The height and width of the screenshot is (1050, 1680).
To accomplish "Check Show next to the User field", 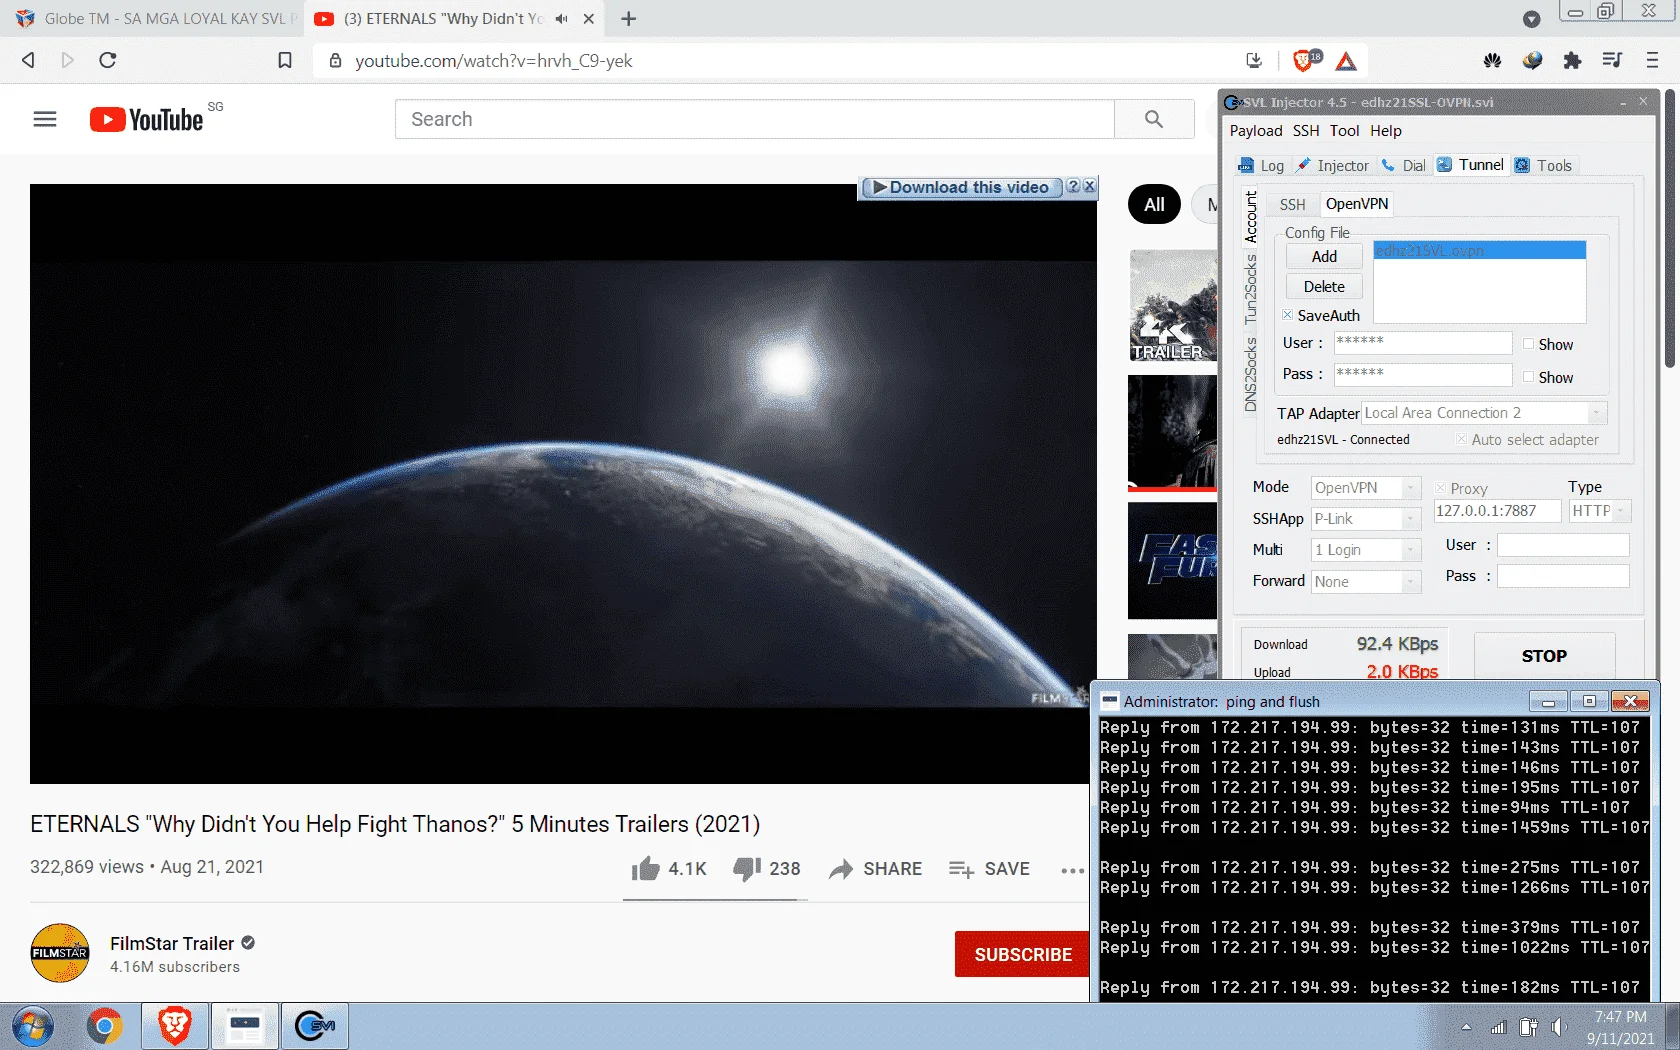I will (1528, 344).
